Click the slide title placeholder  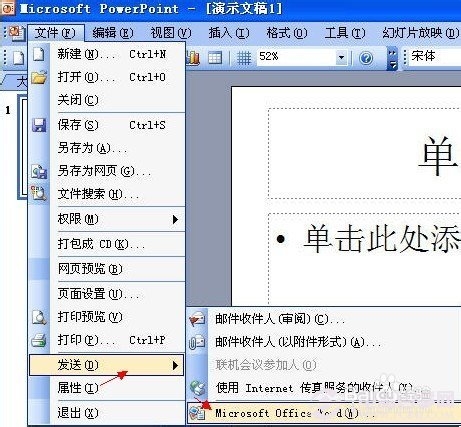(364, 153)
